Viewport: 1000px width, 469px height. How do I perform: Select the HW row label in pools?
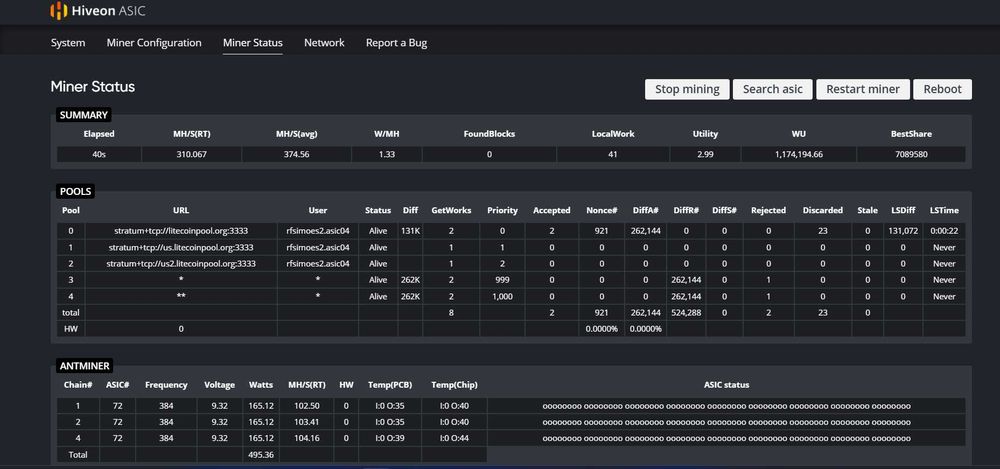click(71, 329)
